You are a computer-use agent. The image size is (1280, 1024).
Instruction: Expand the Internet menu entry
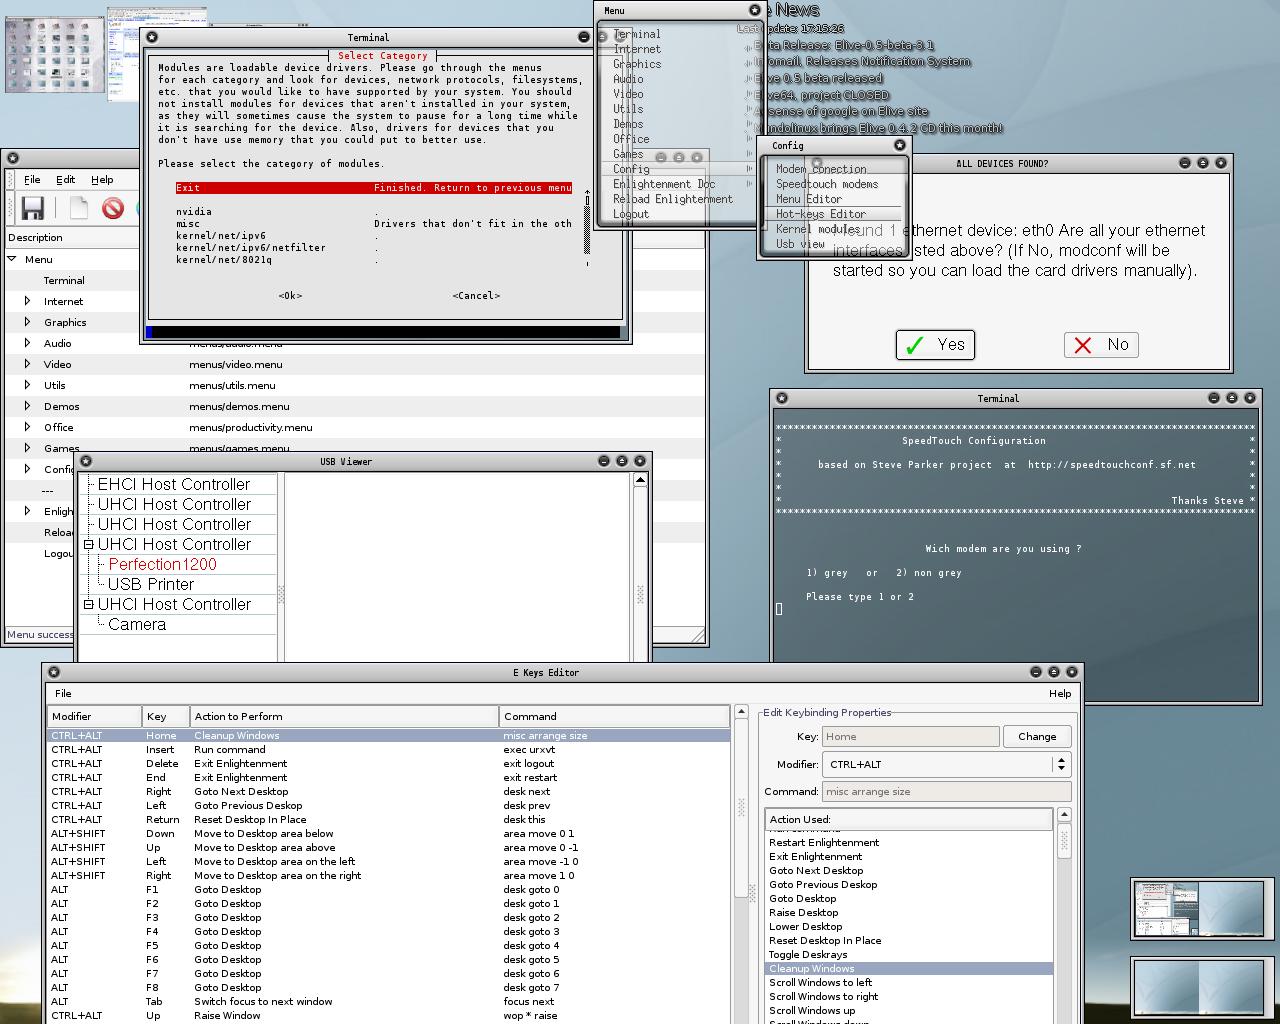[x=27, y=301]
